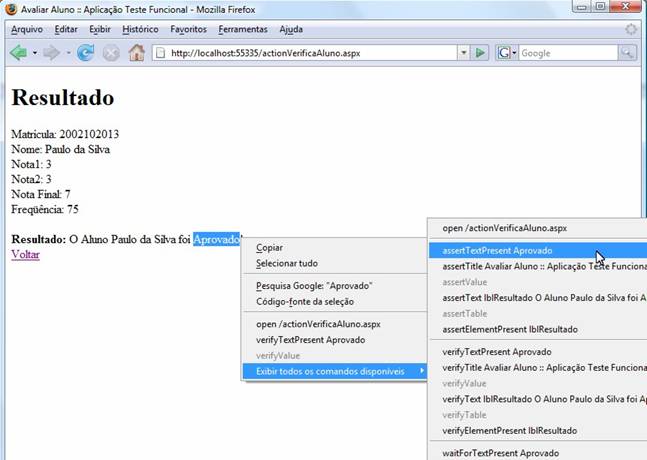This screenshot has height=460, width=647.
Task: Click the Stop loading icon
Action: pos(111,53)
